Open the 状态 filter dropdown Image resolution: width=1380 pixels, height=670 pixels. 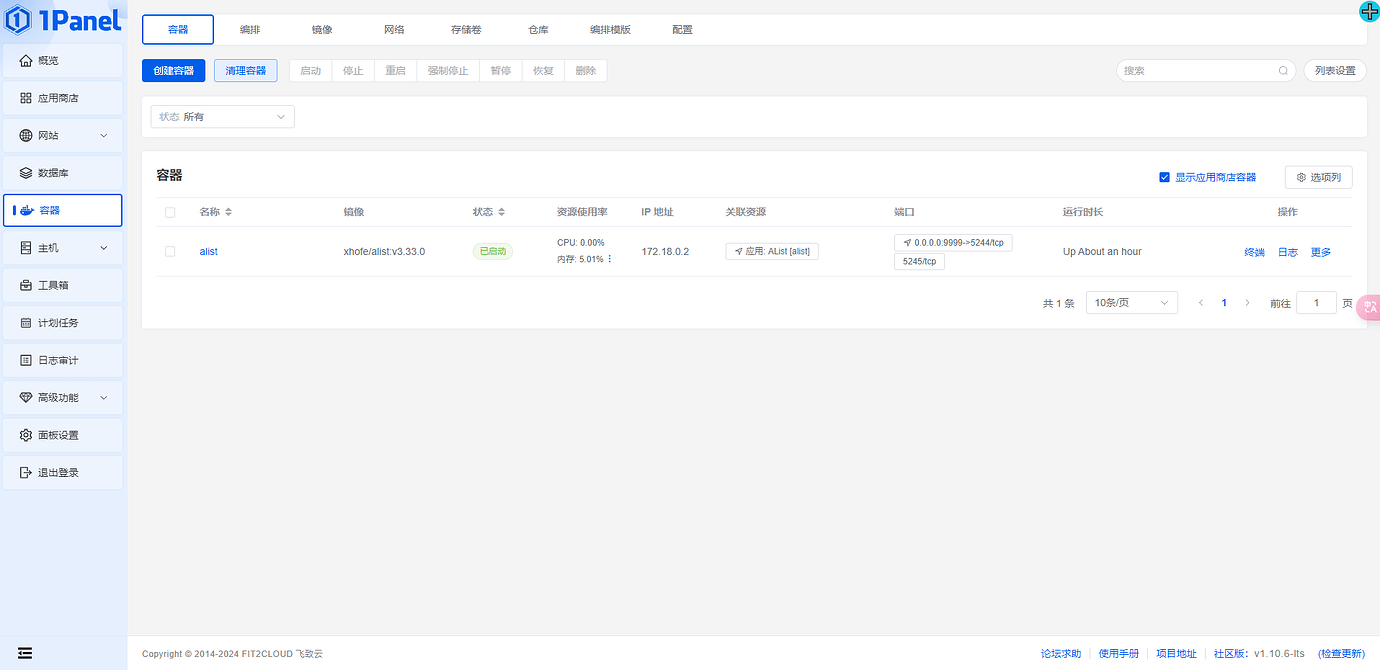click(222, 116)
